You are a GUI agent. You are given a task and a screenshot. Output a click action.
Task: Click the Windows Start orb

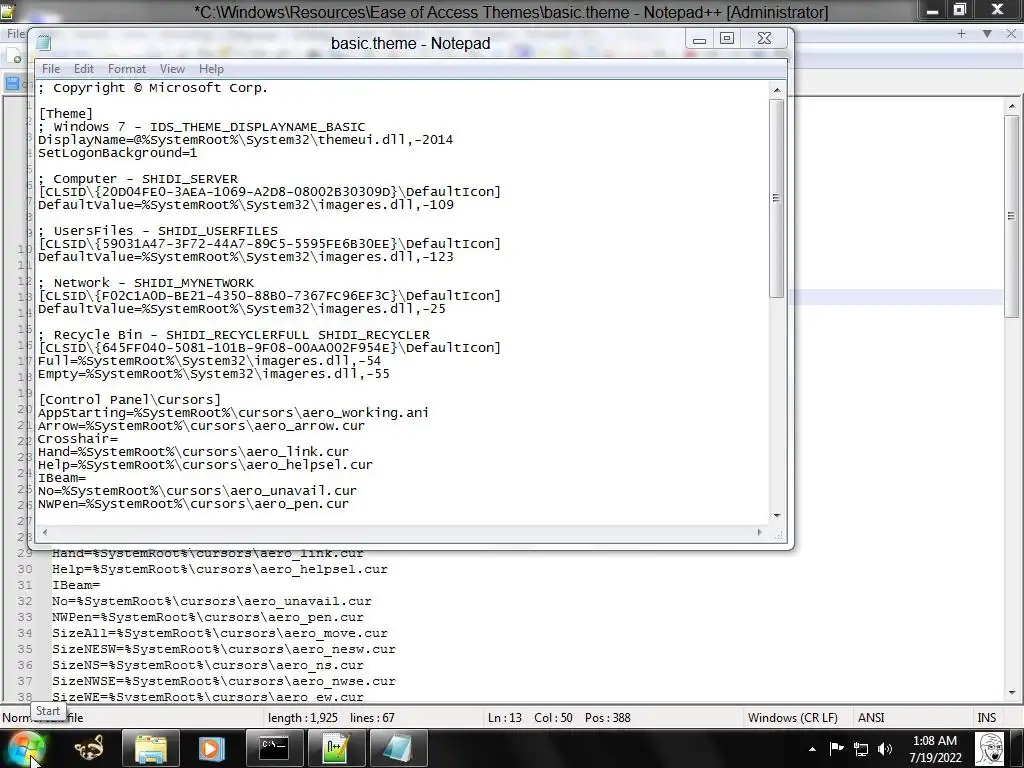tap(26, 748)
